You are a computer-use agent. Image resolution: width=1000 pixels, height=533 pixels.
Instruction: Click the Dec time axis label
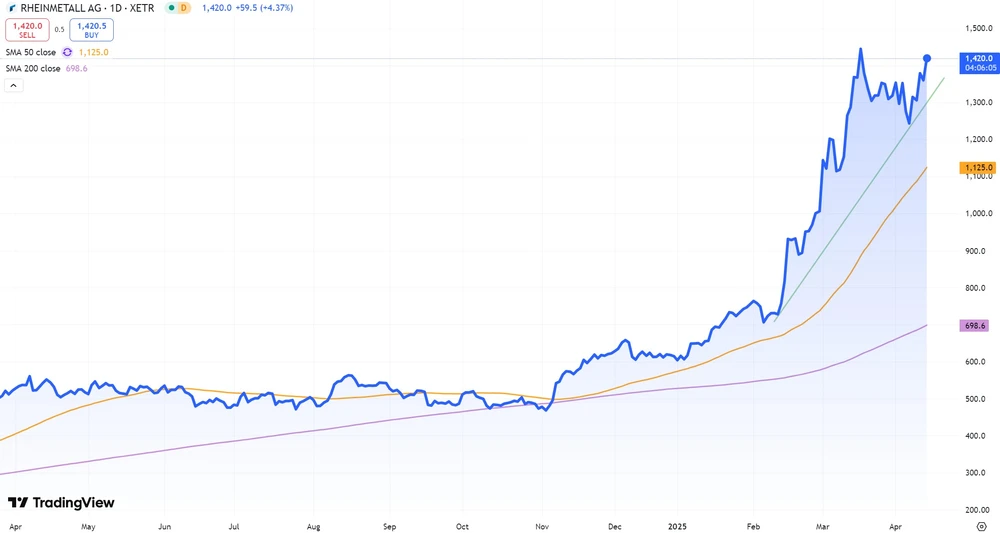coord(615,527)
